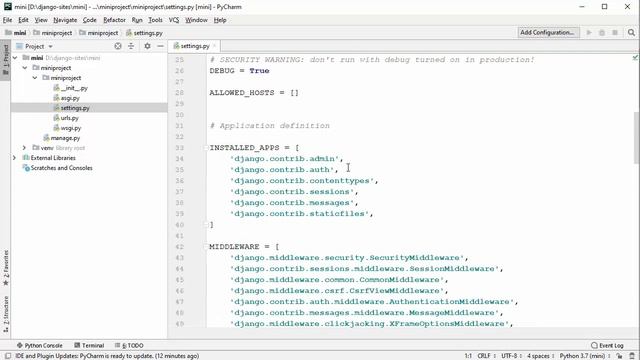The width and height of the screenshot is (640, 360).
Task: Select settings.py in project tree
Action: [x=71, y=108]
